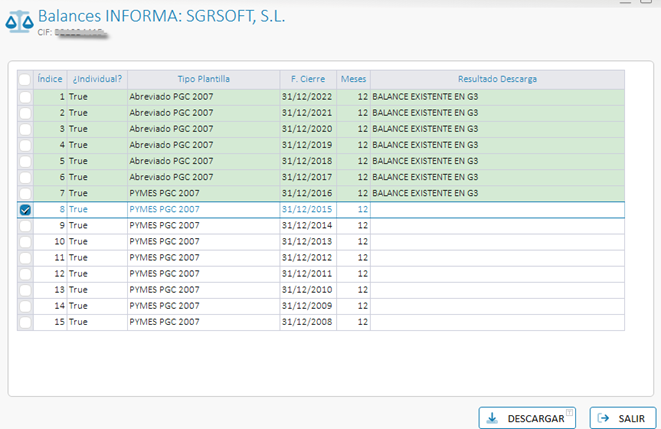Click the title Balances INFORMA: SGRSOFT, S.L.
Image resolution: width=661 pixels, height=429 pixels.
coord(161,16)
